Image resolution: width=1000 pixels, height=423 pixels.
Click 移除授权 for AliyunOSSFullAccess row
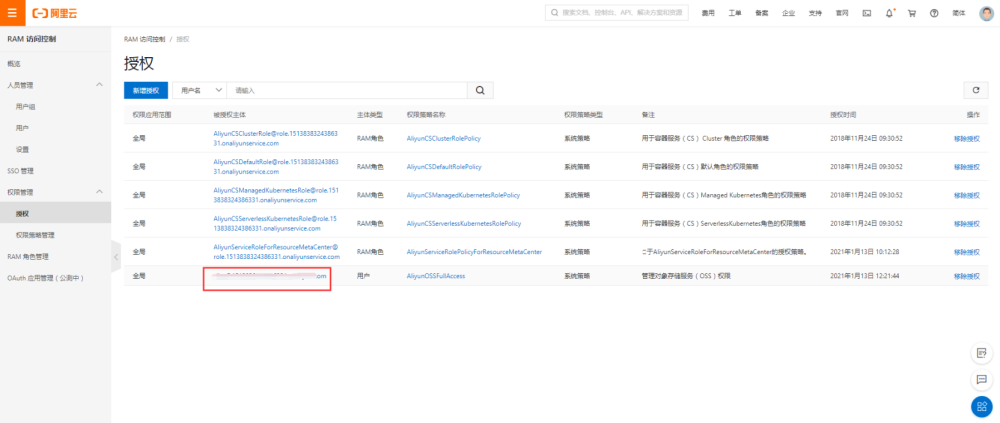[x=967, y=276]
